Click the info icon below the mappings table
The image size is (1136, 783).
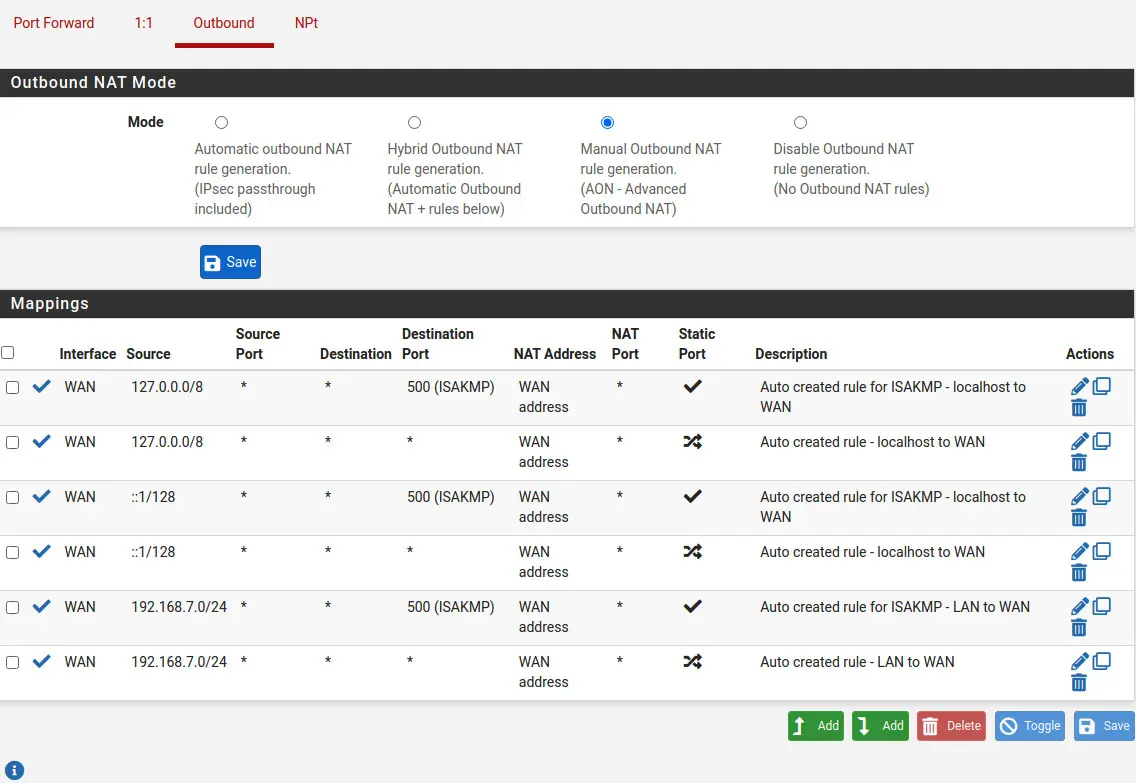pos(14,770)
